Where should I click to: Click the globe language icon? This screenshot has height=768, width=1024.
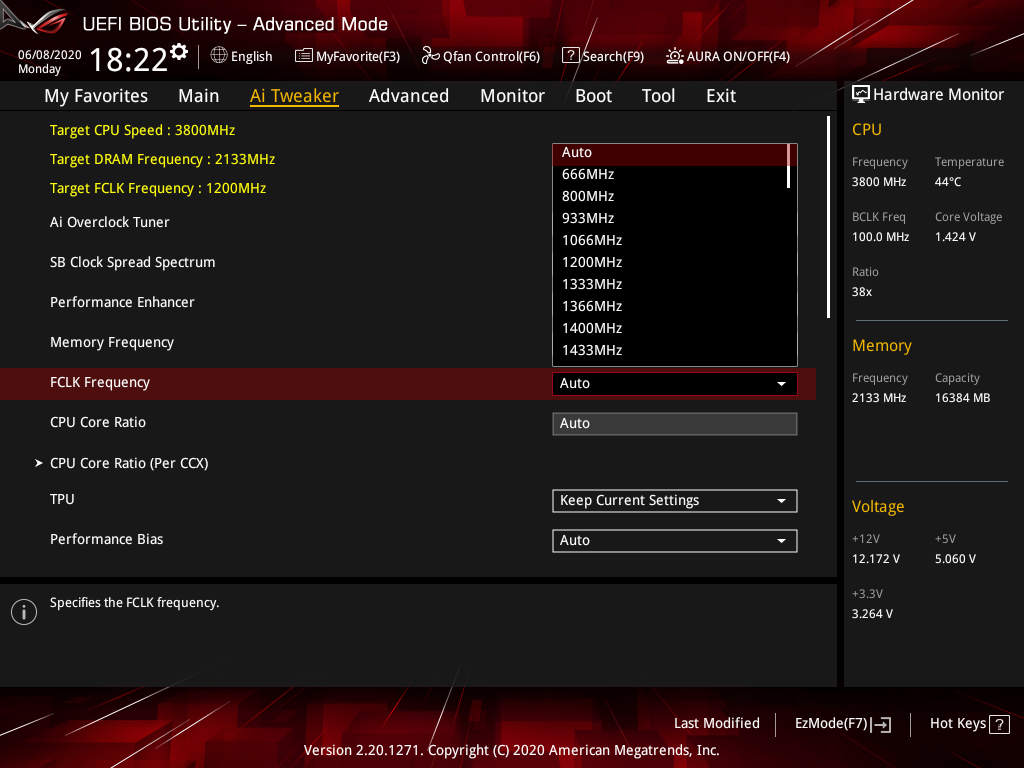click(219, 56)
